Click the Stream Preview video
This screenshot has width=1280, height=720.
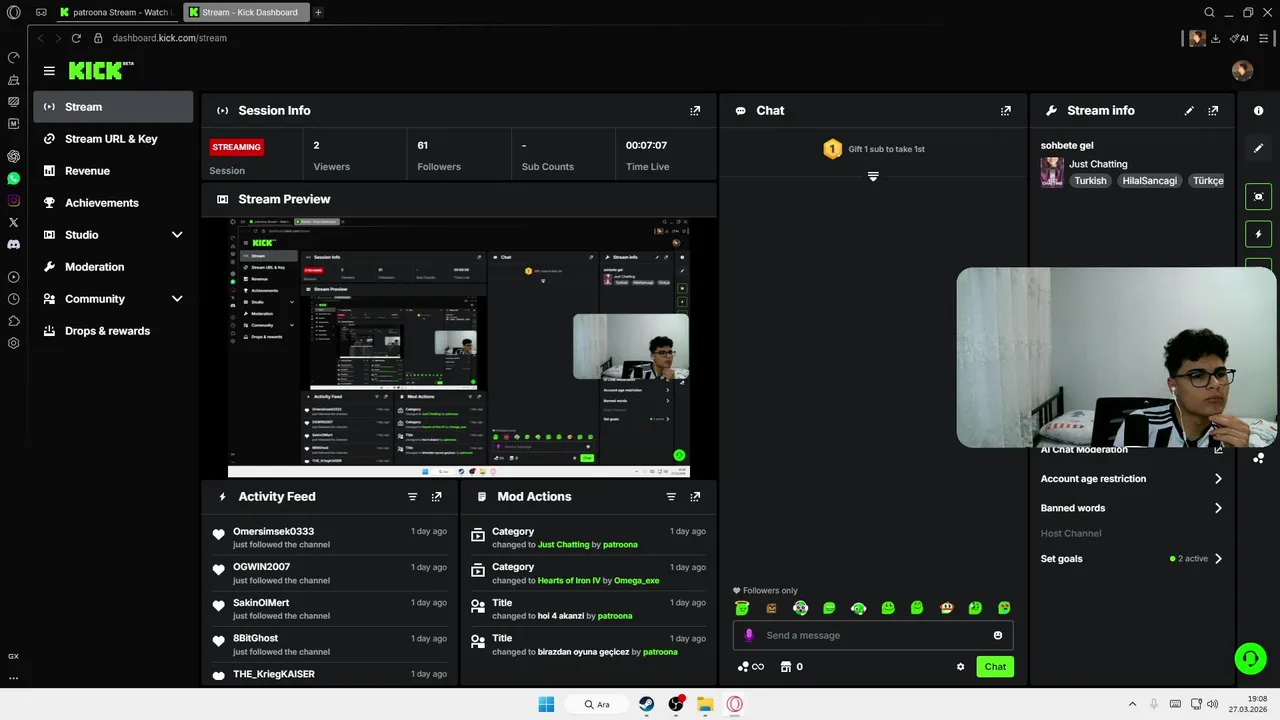click(459, 347)
